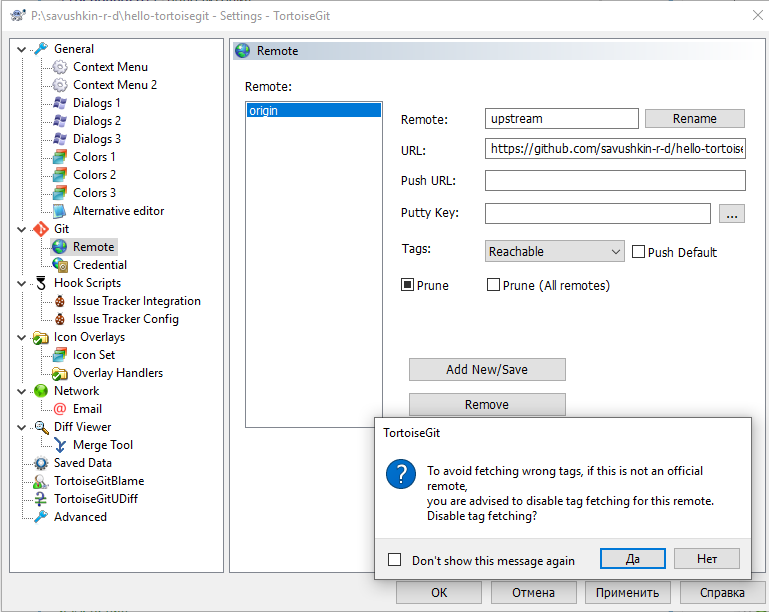Click the Email at-sign icon
This screenshot has height=612, width=769.
pos(60,408)
